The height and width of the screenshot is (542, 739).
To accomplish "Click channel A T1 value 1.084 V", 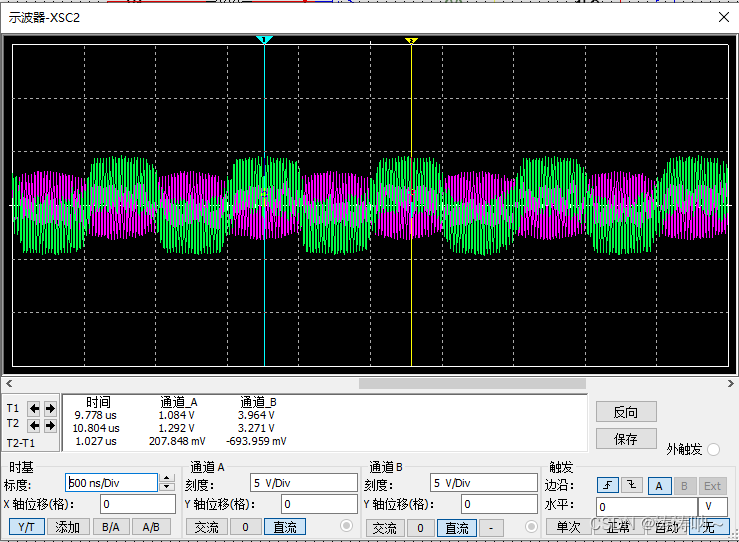I will tap(176, 415).
